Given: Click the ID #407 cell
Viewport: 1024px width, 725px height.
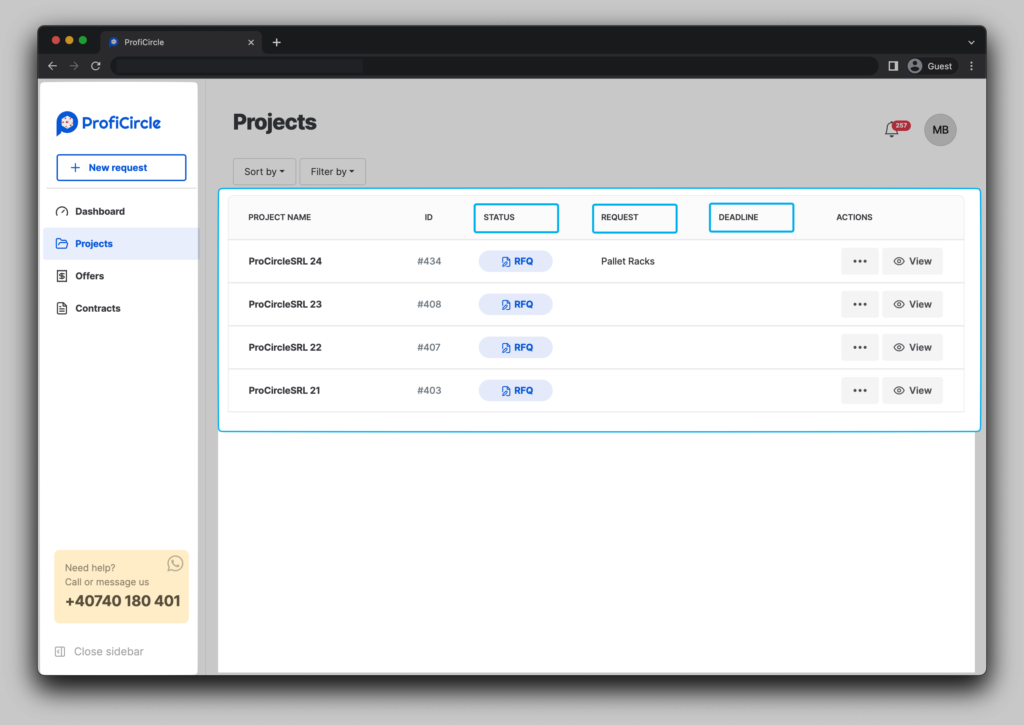Looking at the screenshot, I should point(429,347).
